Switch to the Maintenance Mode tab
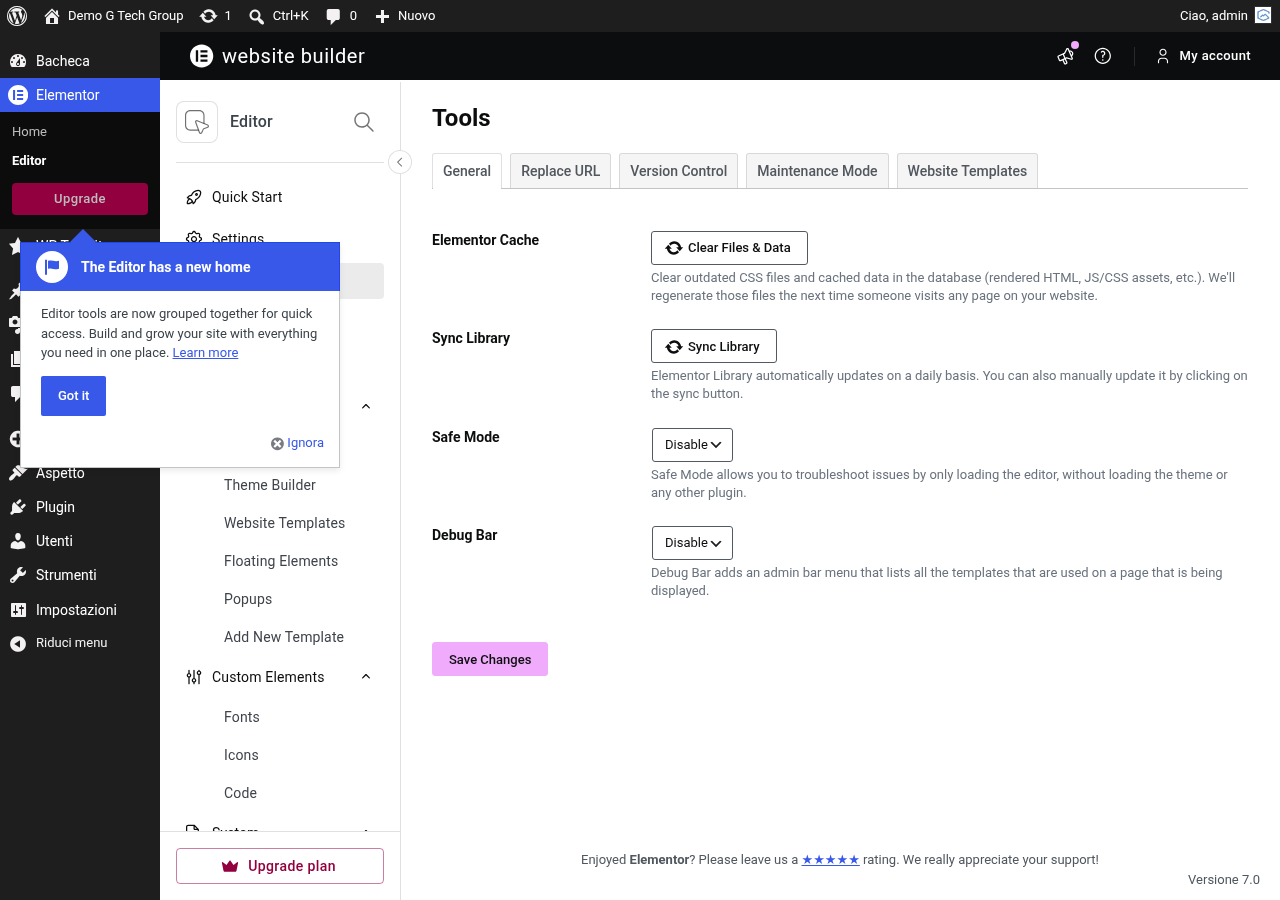Screen dimensions: 1280x900 coord(817,171)
